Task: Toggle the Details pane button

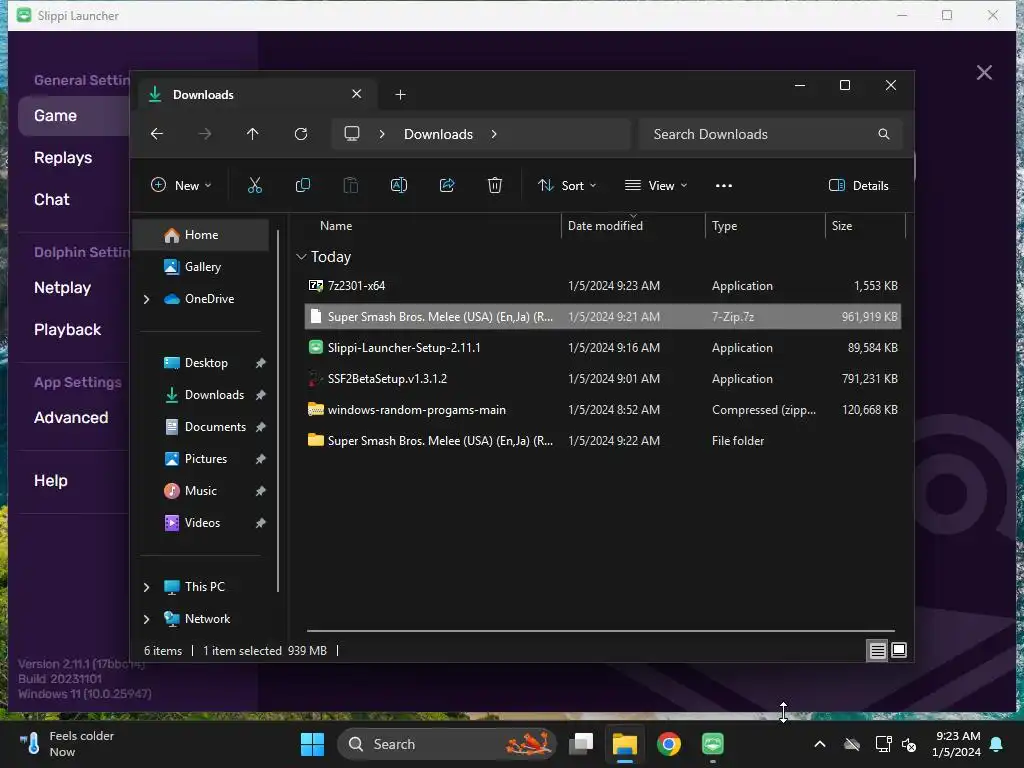Action: 858,185
